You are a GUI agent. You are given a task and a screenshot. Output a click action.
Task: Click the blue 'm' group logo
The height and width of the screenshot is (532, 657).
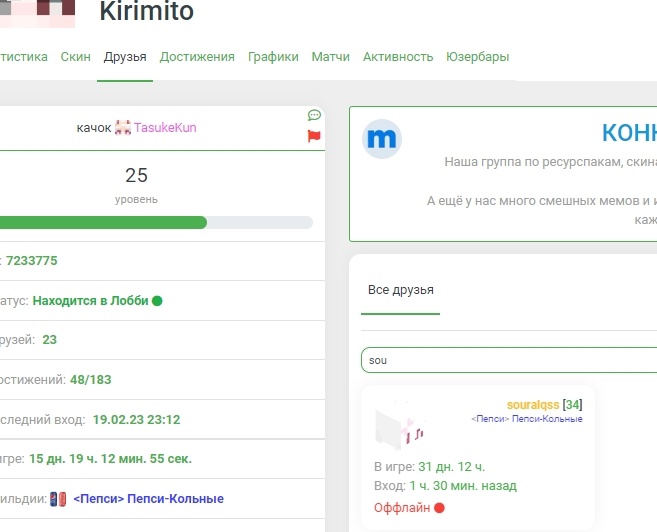(381, 140)
